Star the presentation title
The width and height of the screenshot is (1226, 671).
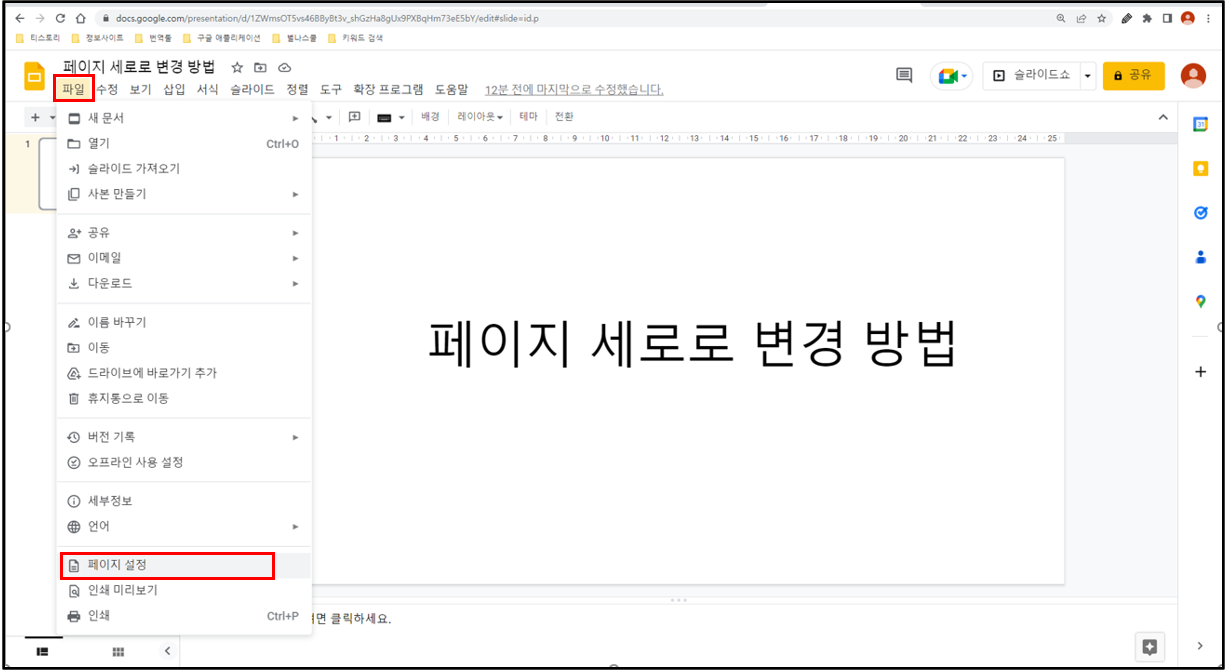[236, 67]
